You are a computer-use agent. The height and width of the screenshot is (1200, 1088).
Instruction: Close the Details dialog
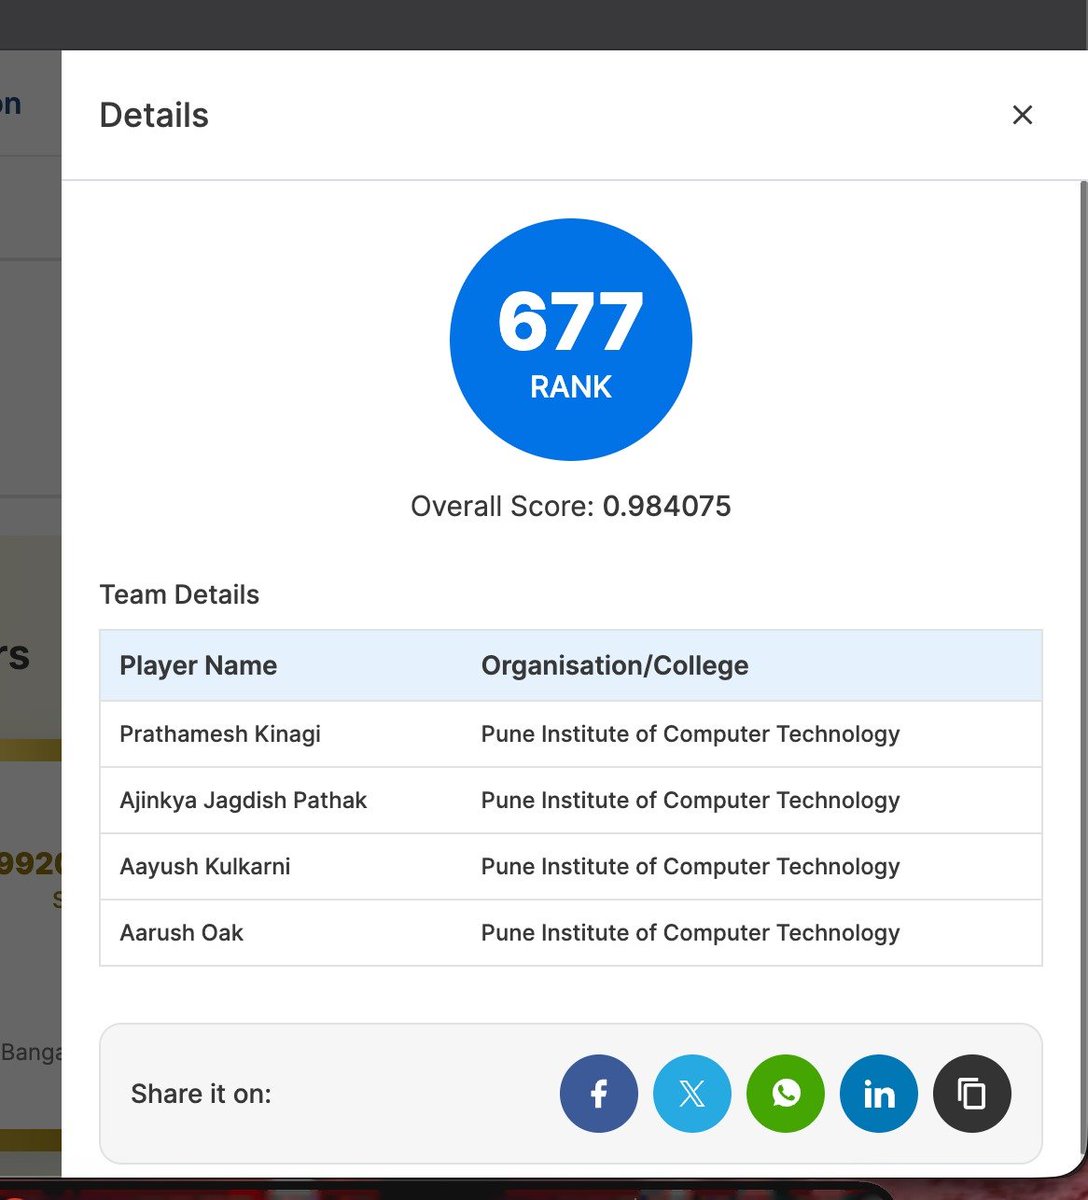point(1022,115)
